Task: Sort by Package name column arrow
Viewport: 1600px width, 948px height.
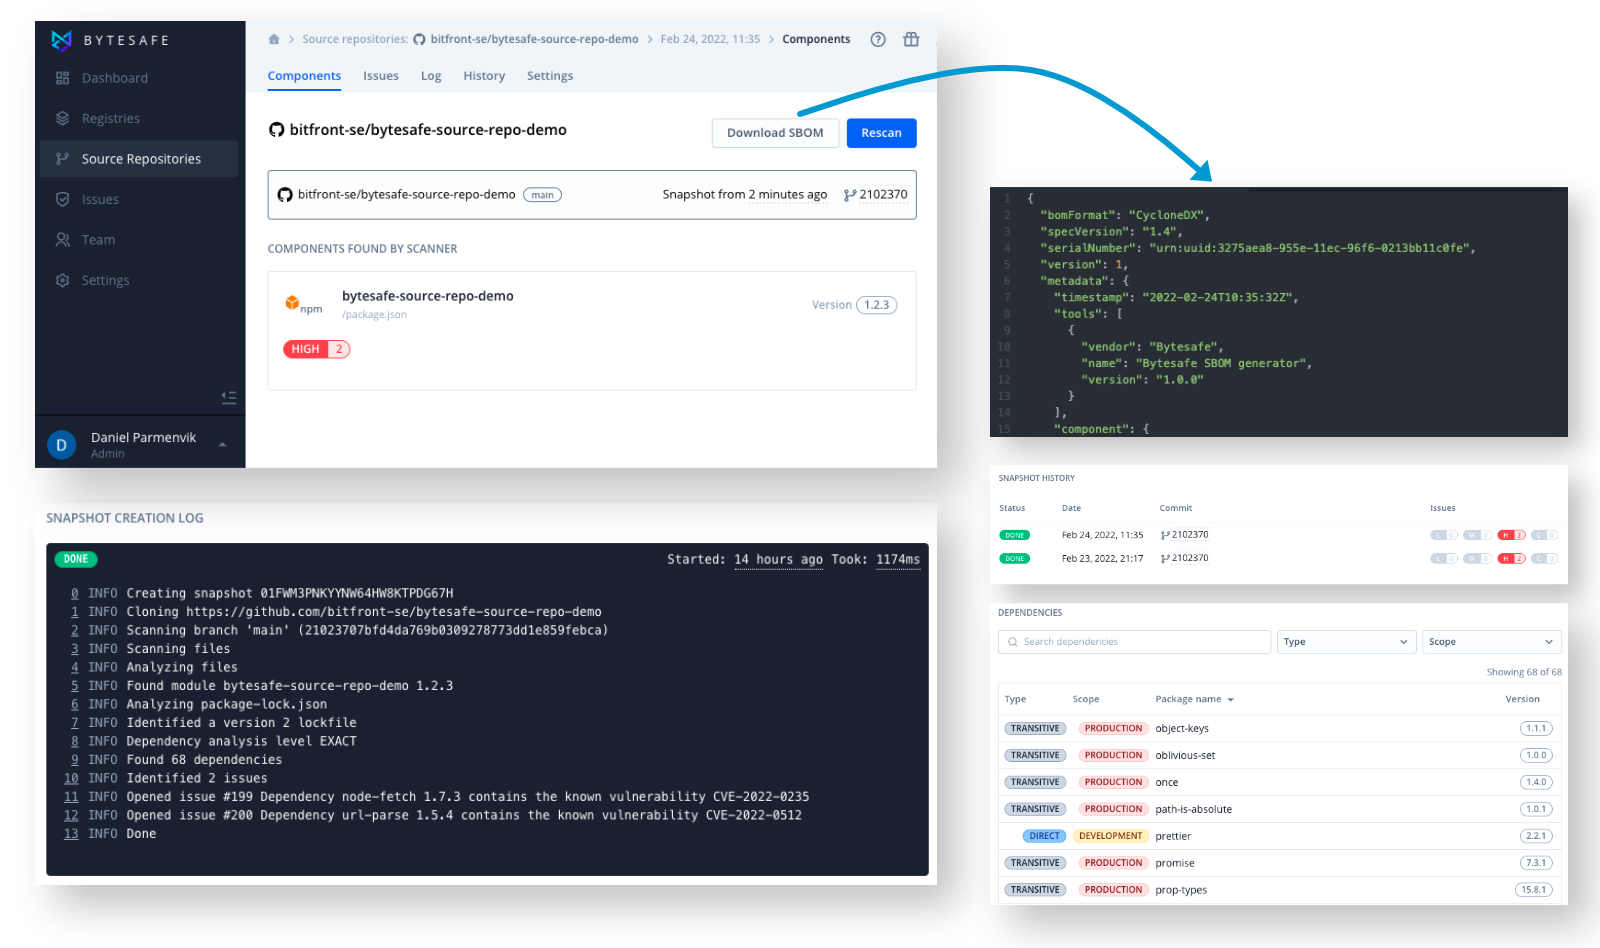Action: (x=1231, y=700)
